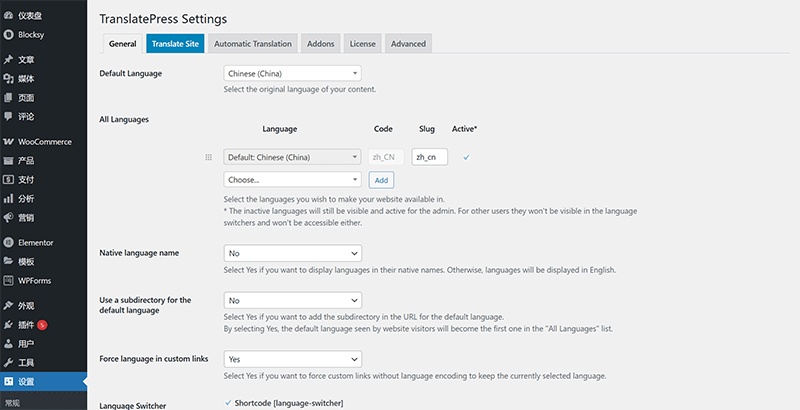Open Plugins plug icon (插件)
This screenshot has height=410, width=800.
tap(8, 325)
